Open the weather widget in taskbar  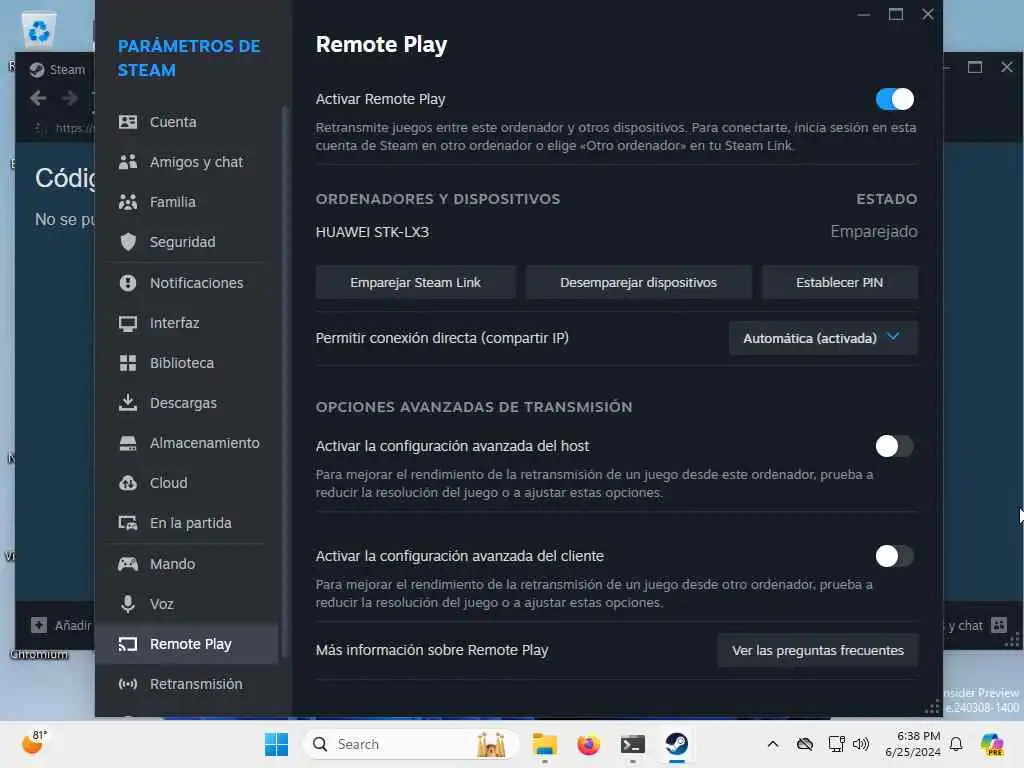pos(35,743)
